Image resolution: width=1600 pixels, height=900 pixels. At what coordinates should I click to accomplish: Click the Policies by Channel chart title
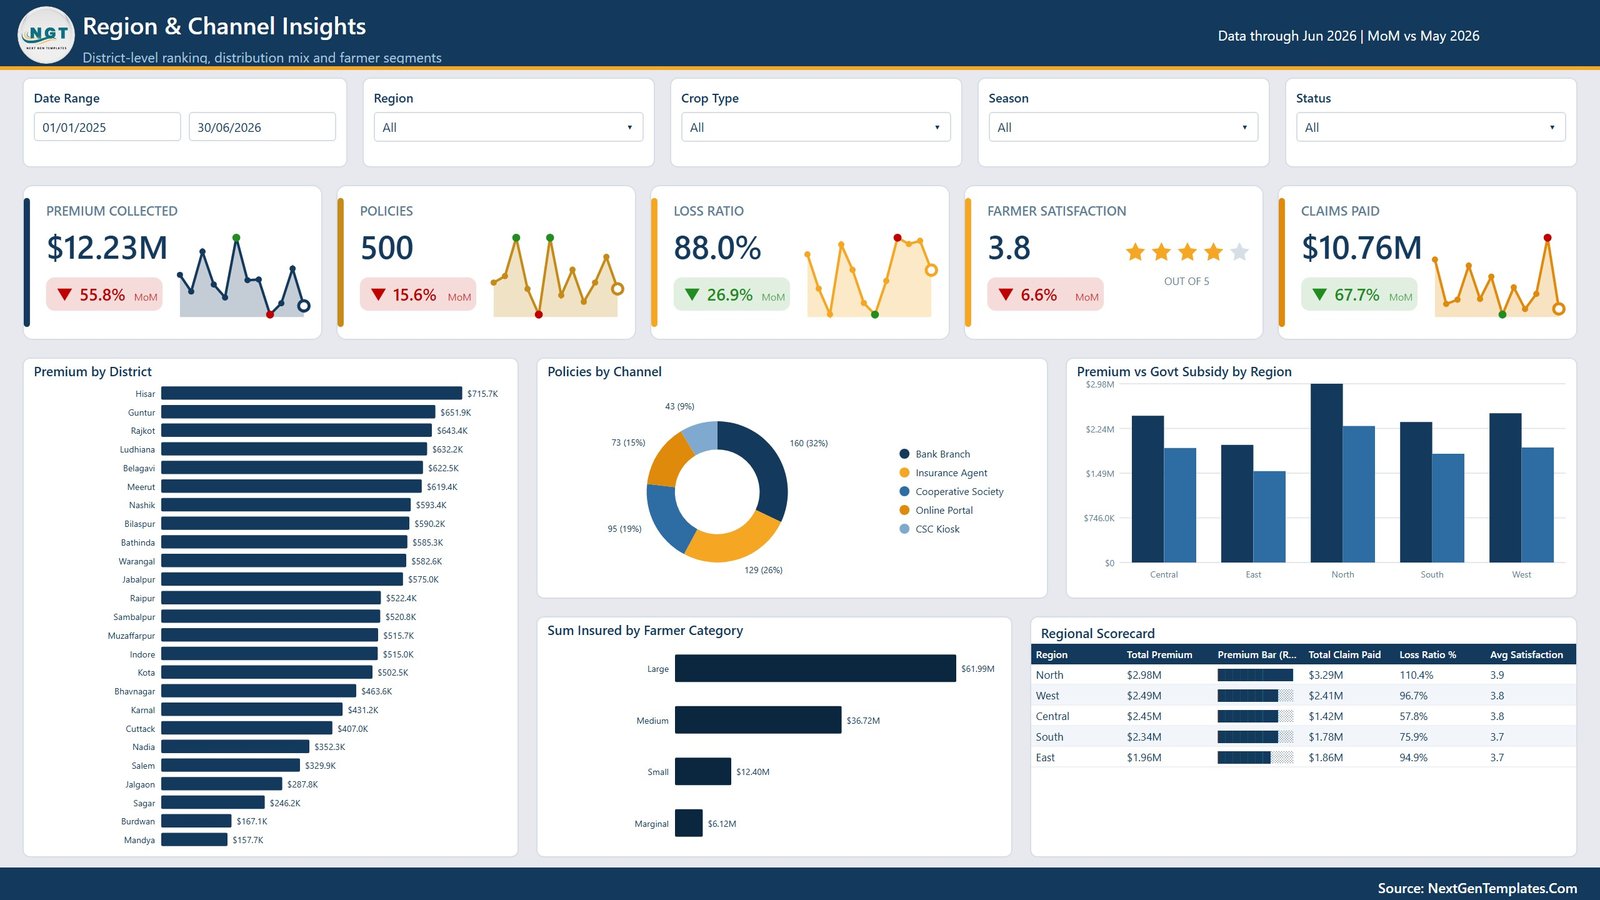604,372
